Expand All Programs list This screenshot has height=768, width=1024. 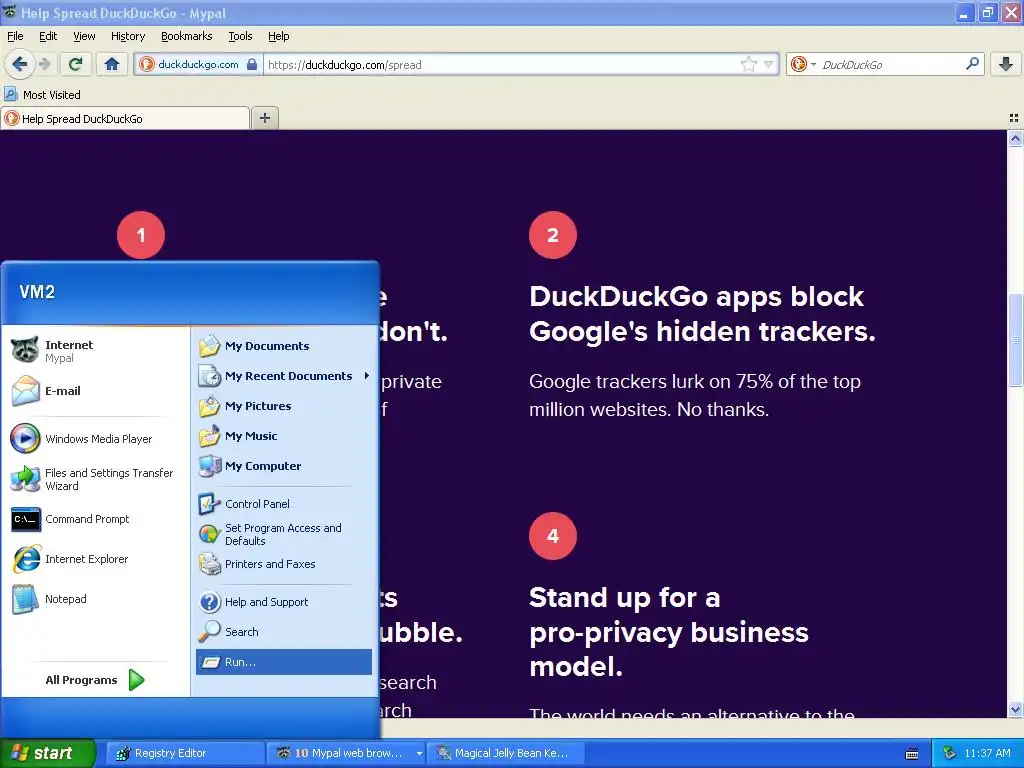[x=95, y=680]
